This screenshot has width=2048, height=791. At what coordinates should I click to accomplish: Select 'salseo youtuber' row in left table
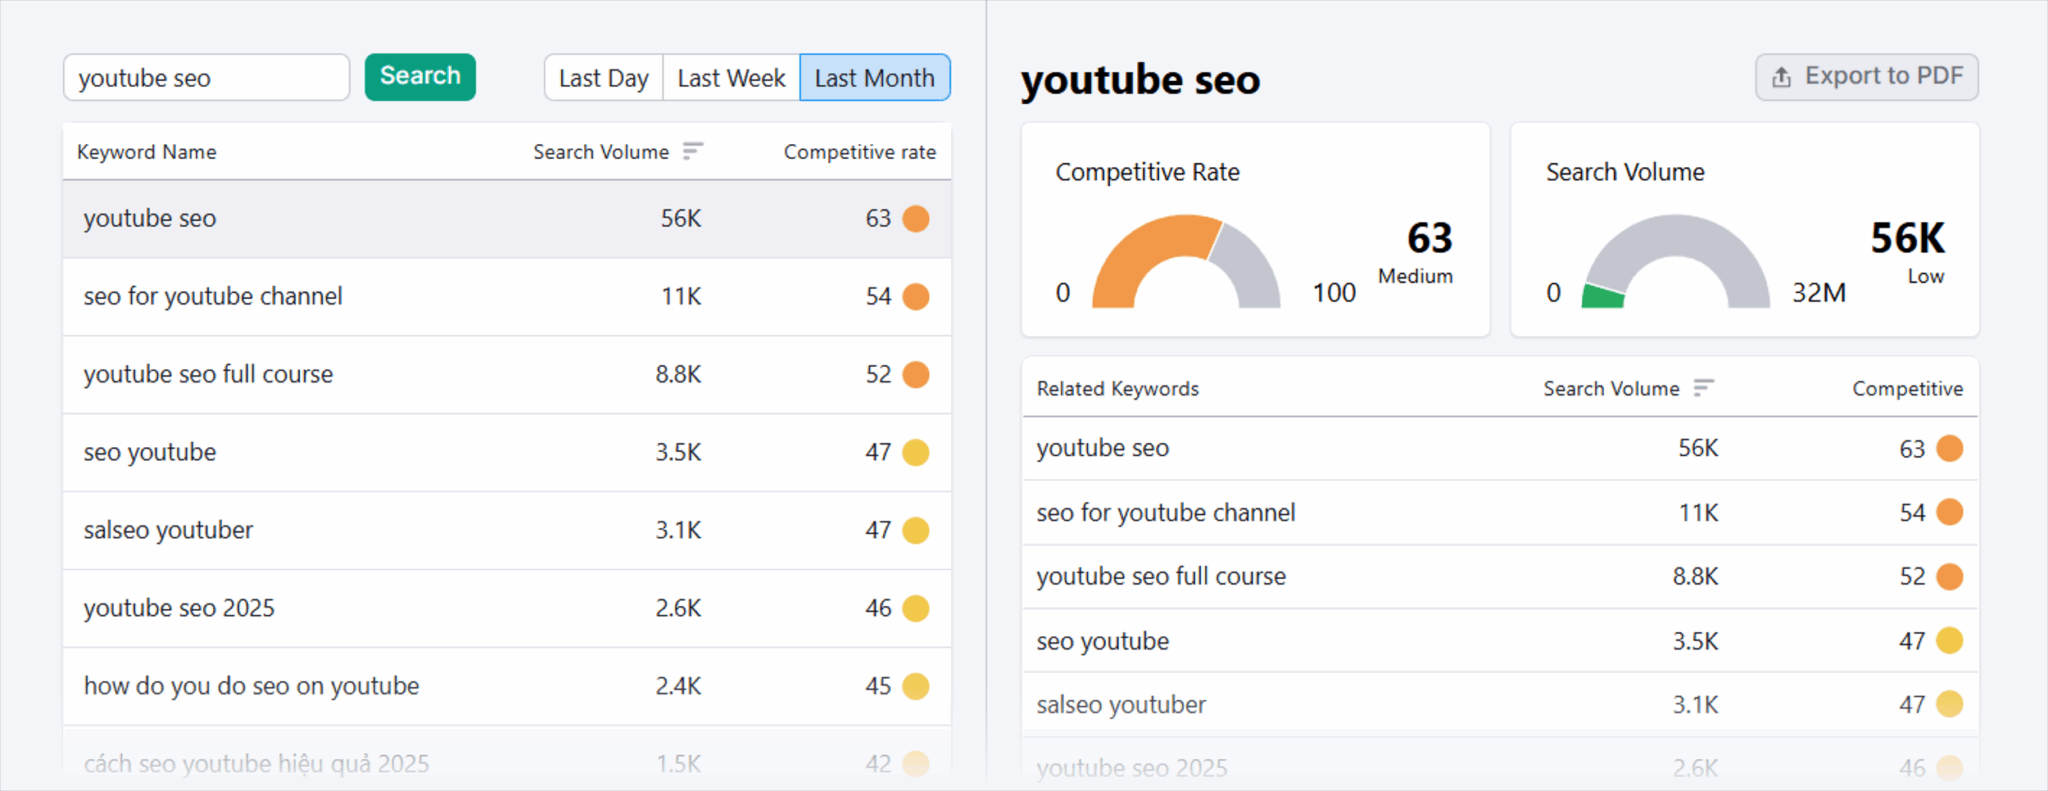(507, 531)
